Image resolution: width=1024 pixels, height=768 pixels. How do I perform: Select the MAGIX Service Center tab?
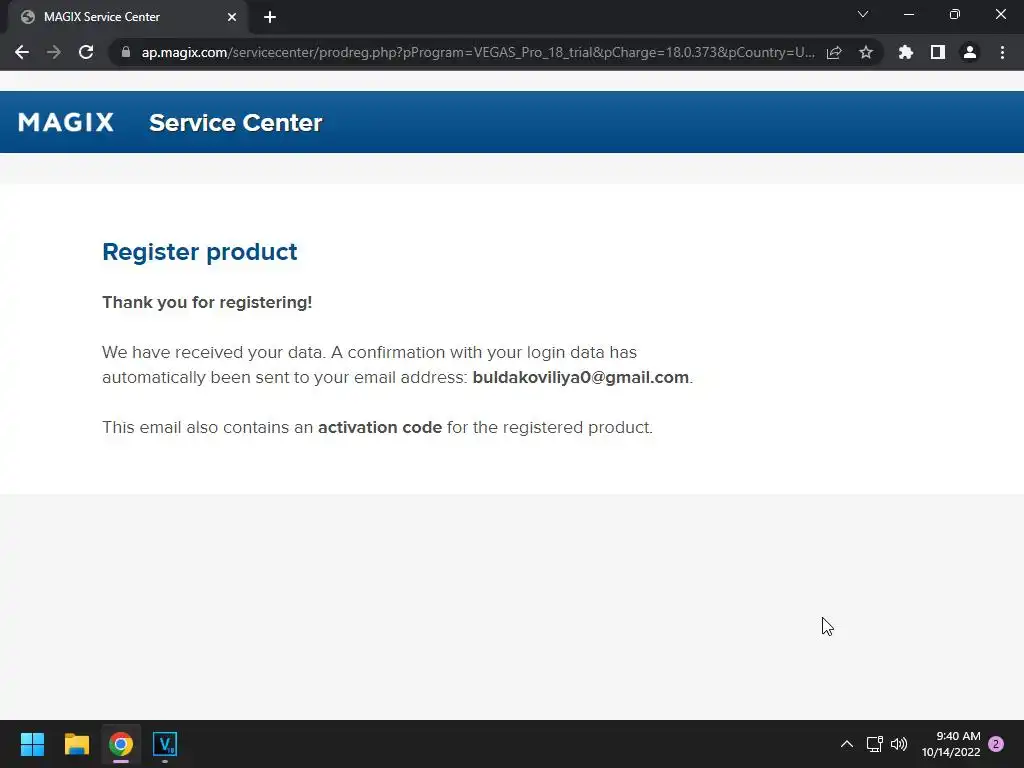(x=127, y=17)
